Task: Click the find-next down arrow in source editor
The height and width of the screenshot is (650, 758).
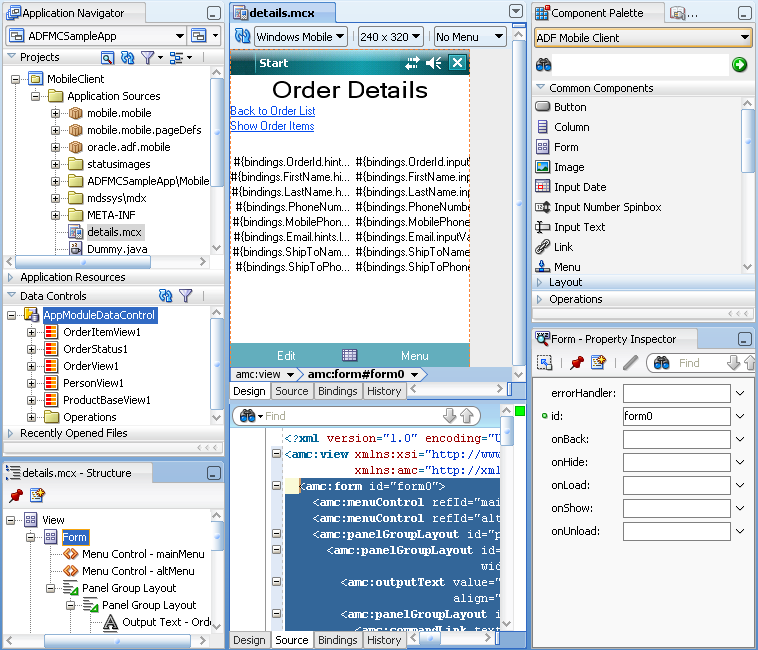Action: (450, 416)
